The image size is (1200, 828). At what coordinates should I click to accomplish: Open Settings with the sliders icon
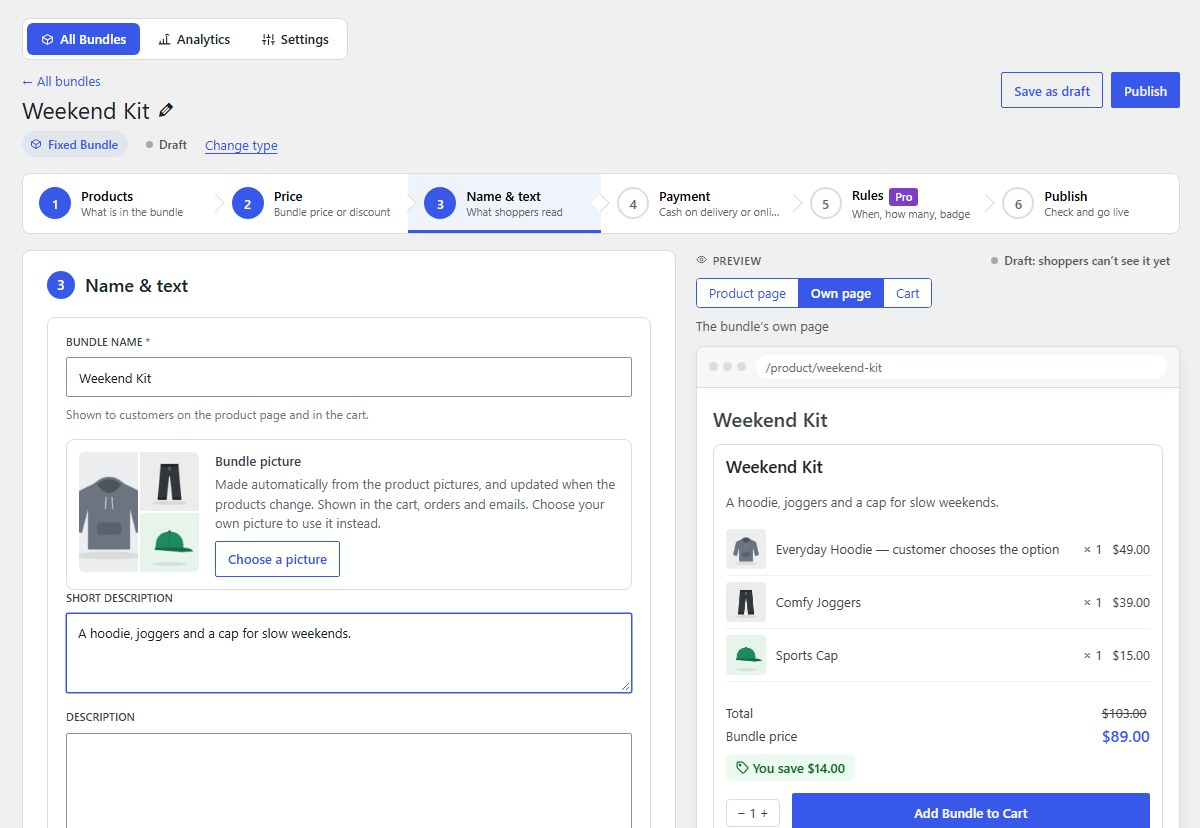[x=295, y=39]
